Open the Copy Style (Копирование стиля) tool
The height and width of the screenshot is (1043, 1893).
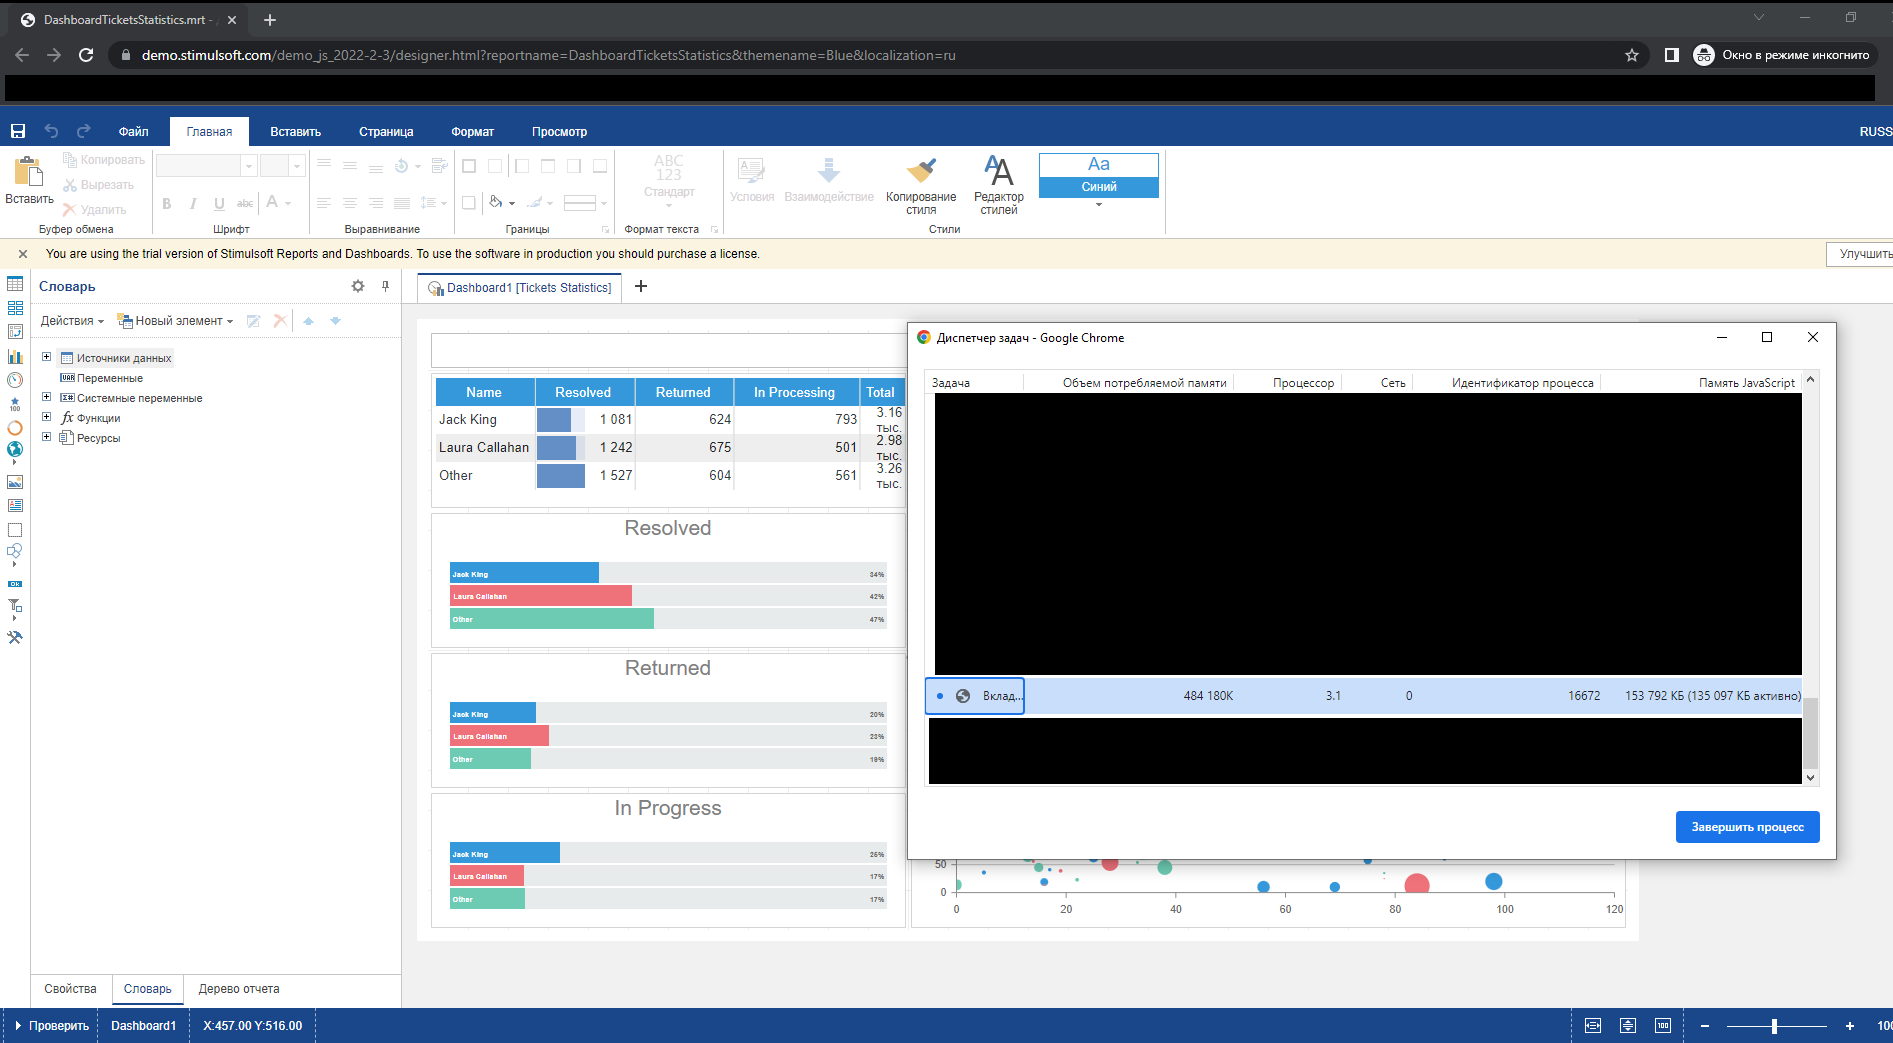click(921, 186)
